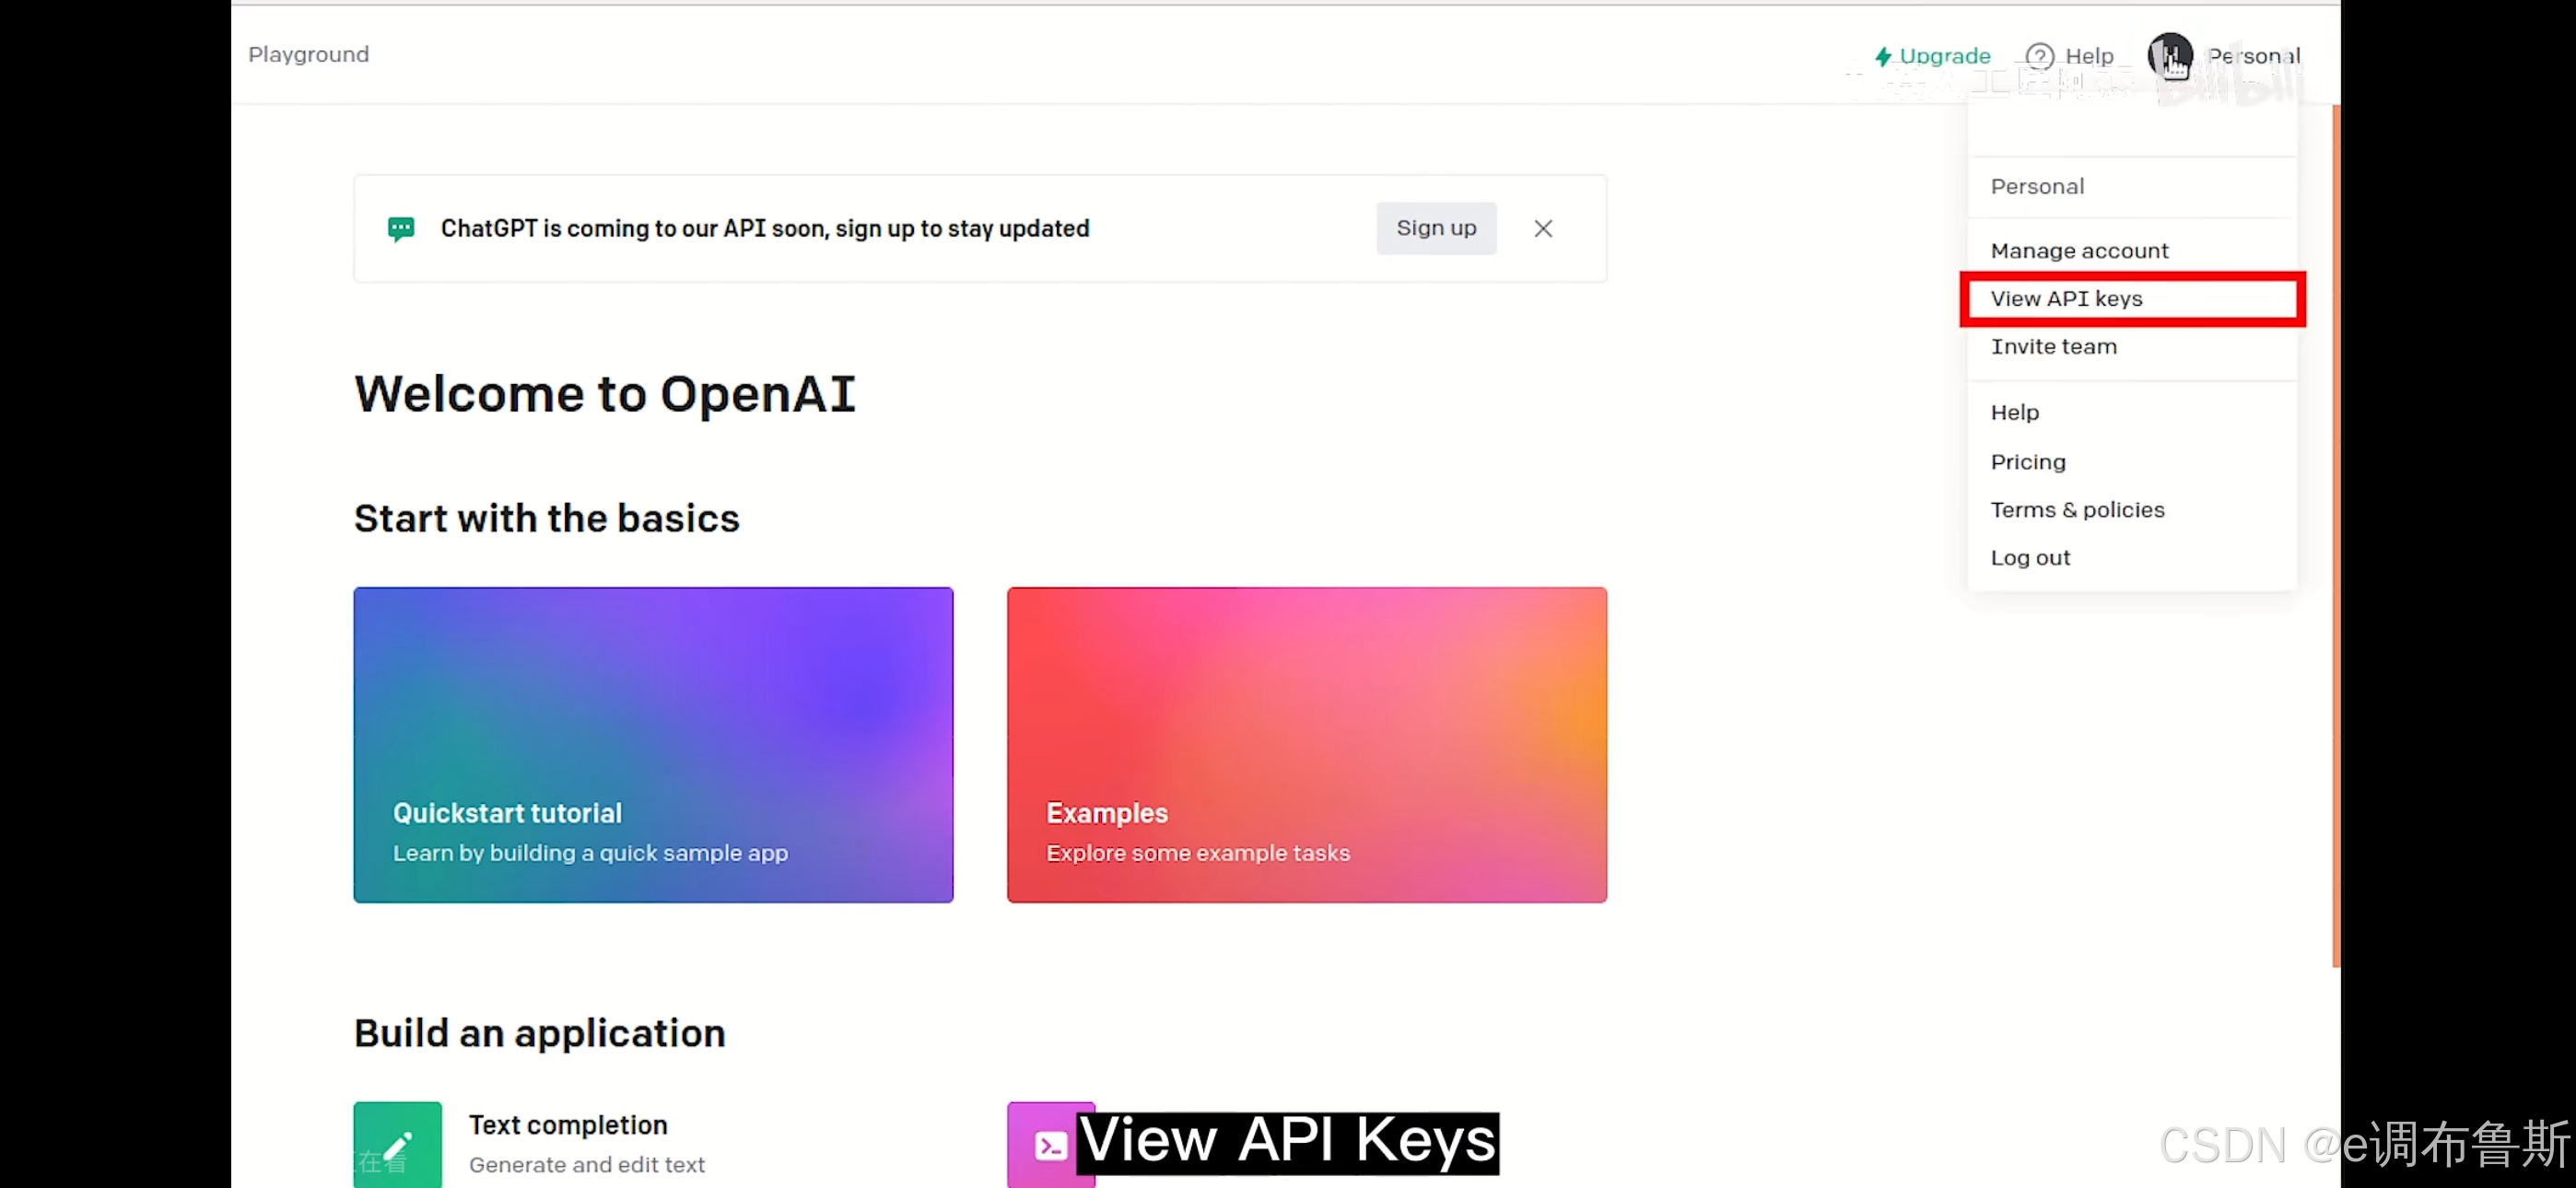The height and width of the screenshot is (1188, 2576).
Task: Dismiss the ChatGPT announcement banner
Action: pyautogui.click(x=1542, y=228)
